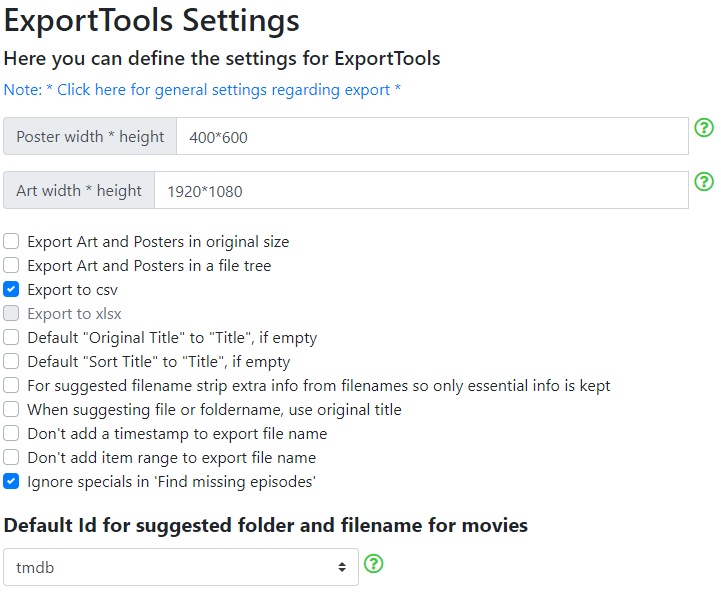This screenshot has height=594, width=721.
Task: Enable Don't add a timestamp option
Action: point(11,433)
